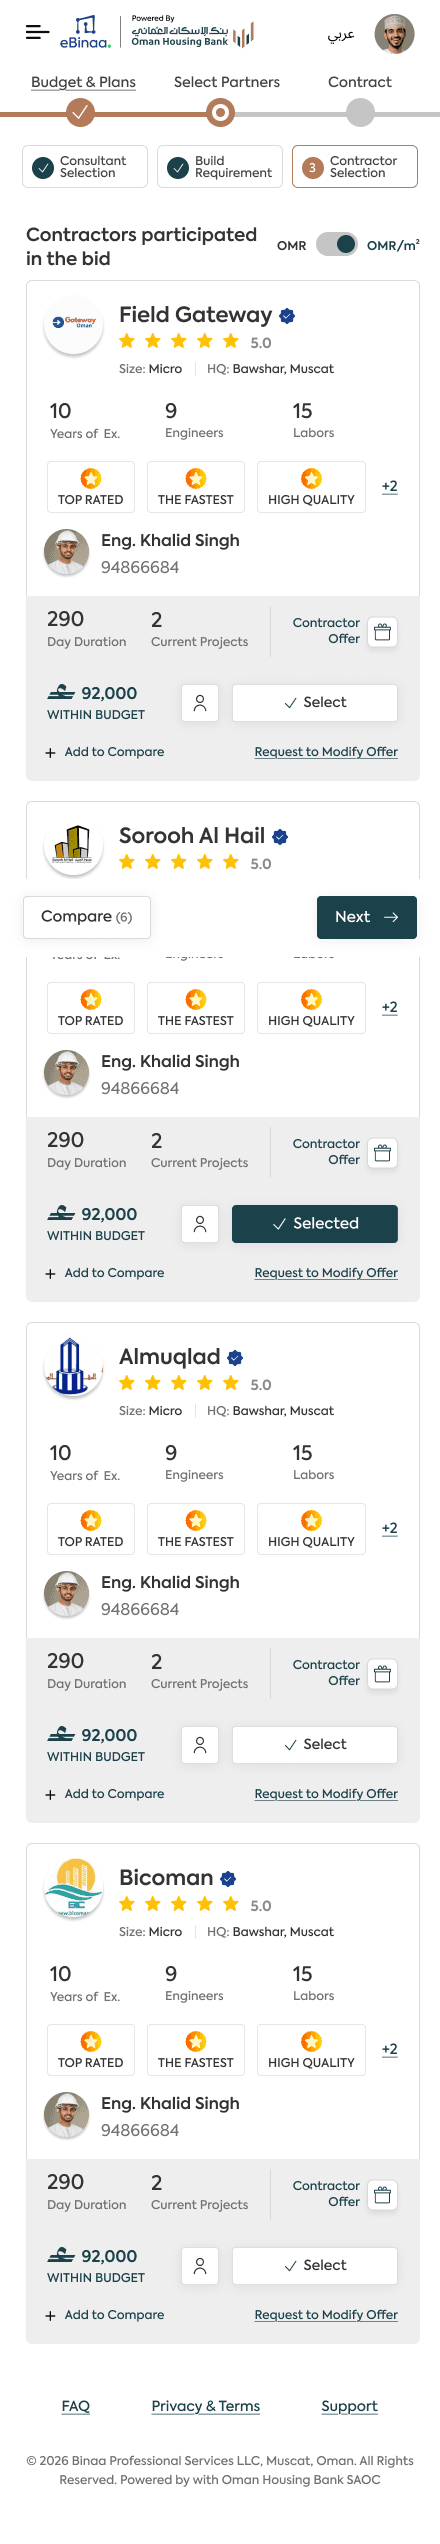Open the Consultant Selection sub-step
The width and height of the screenshot is (440, 2544).
[x=85, y=166]
